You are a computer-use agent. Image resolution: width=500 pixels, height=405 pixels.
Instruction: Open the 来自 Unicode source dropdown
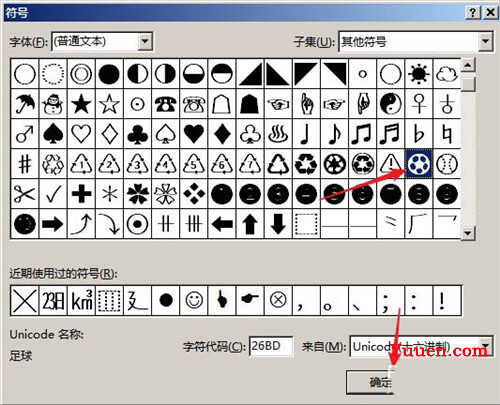pyautogui.click(x=485, y=346)
